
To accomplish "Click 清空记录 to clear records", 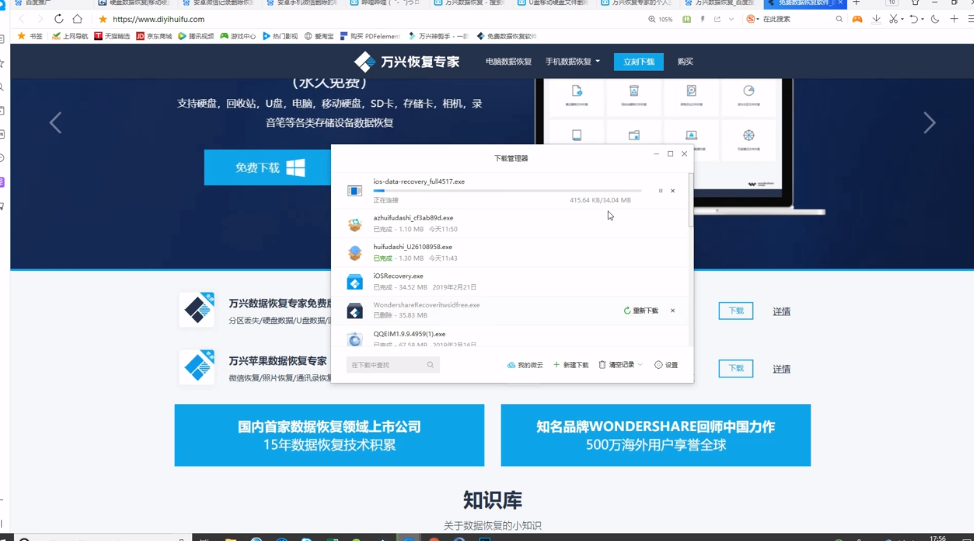I will [x=616, y=365].
